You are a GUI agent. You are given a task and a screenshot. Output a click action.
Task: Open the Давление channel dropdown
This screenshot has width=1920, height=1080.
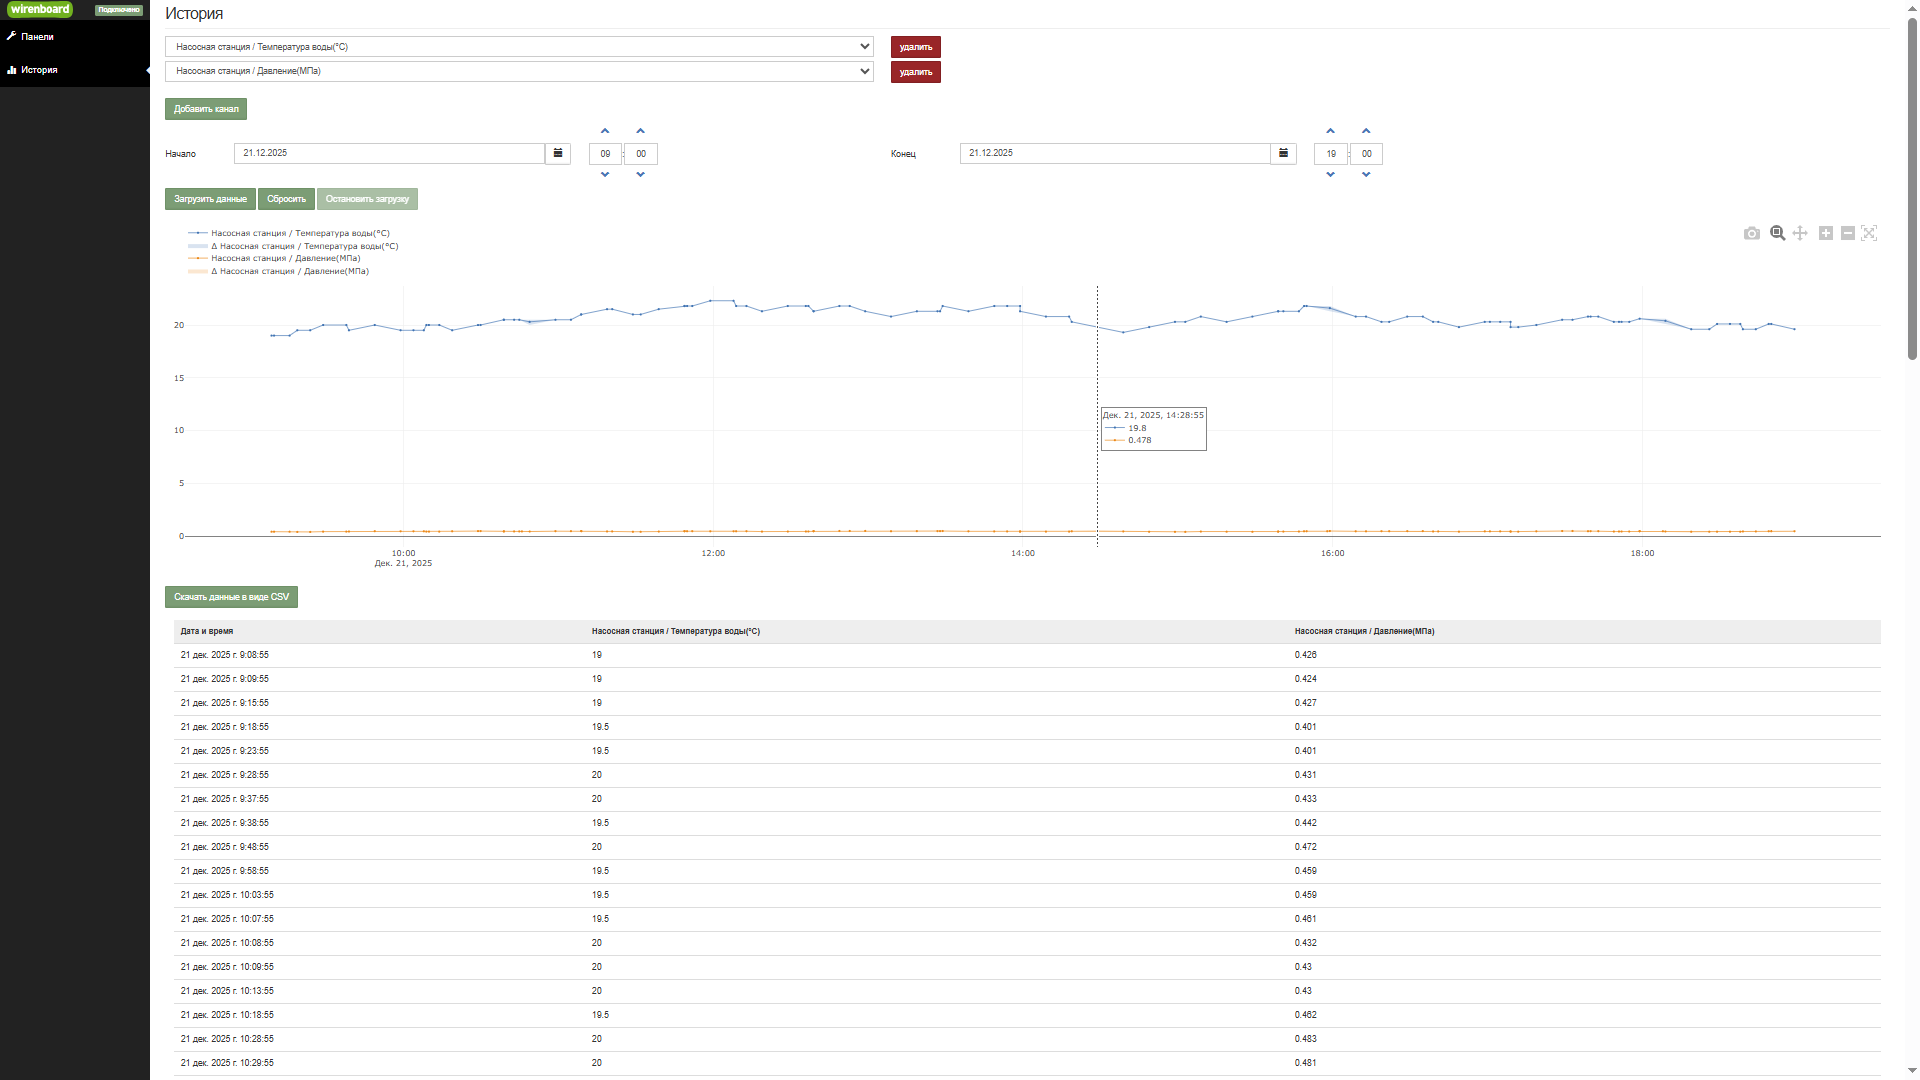tap(519, 71)
